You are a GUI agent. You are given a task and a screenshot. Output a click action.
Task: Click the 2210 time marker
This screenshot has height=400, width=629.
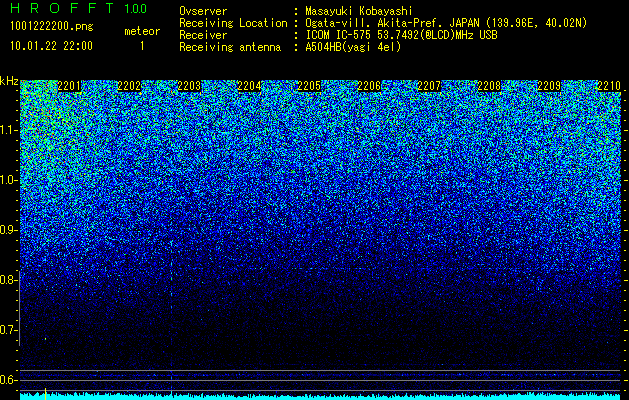point(609,86)
